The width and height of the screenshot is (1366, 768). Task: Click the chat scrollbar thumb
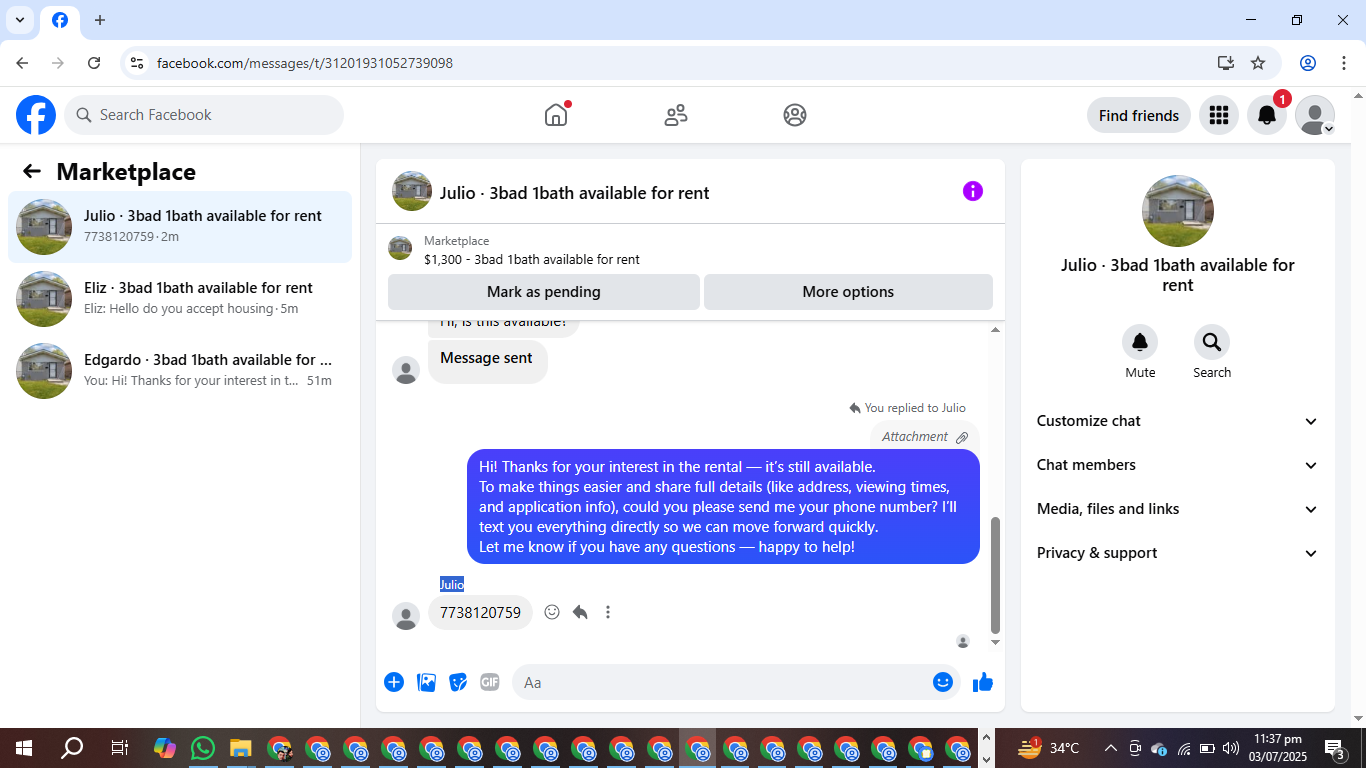(x=995, y=575)
